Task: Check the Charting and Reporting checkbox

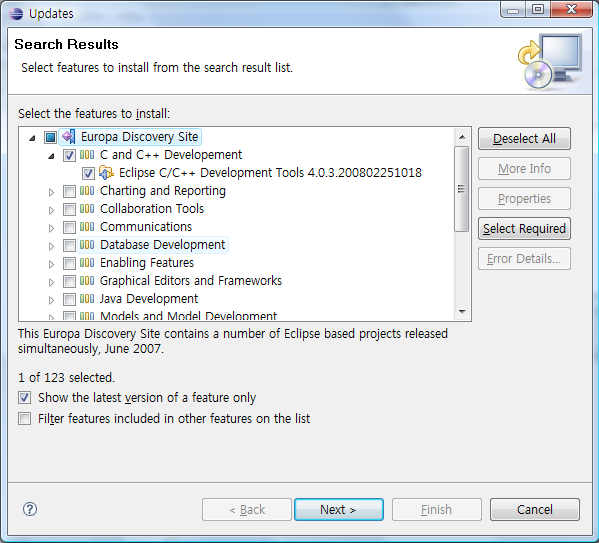Action: tap(69, 191)
